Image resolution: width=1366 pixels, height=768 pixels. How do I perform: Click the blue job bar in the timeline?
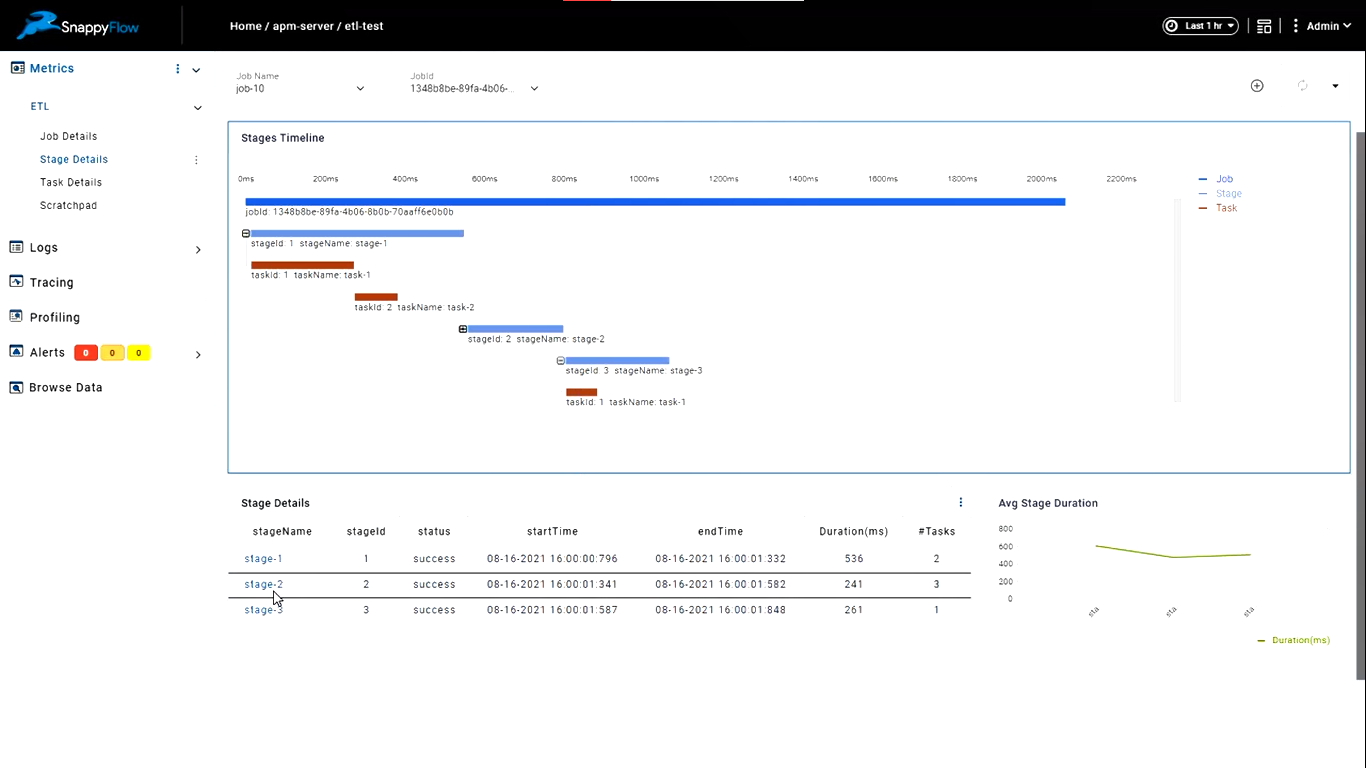pos(655,202)
